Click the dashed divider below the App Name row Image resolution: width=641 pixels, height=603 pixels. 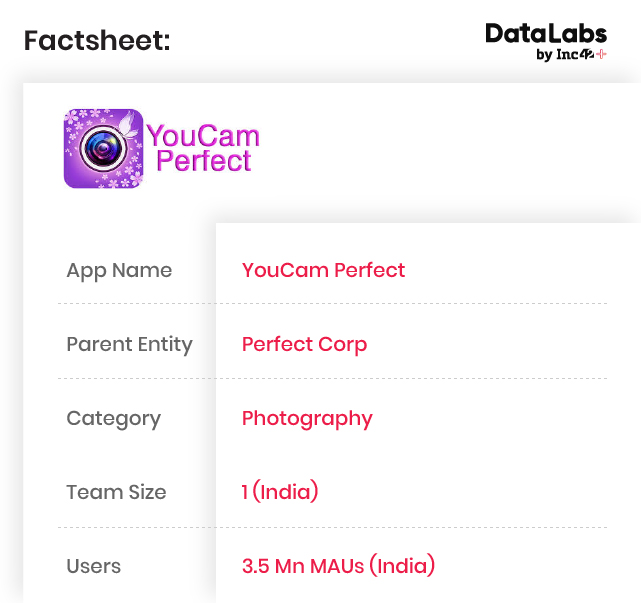[332, 303]
